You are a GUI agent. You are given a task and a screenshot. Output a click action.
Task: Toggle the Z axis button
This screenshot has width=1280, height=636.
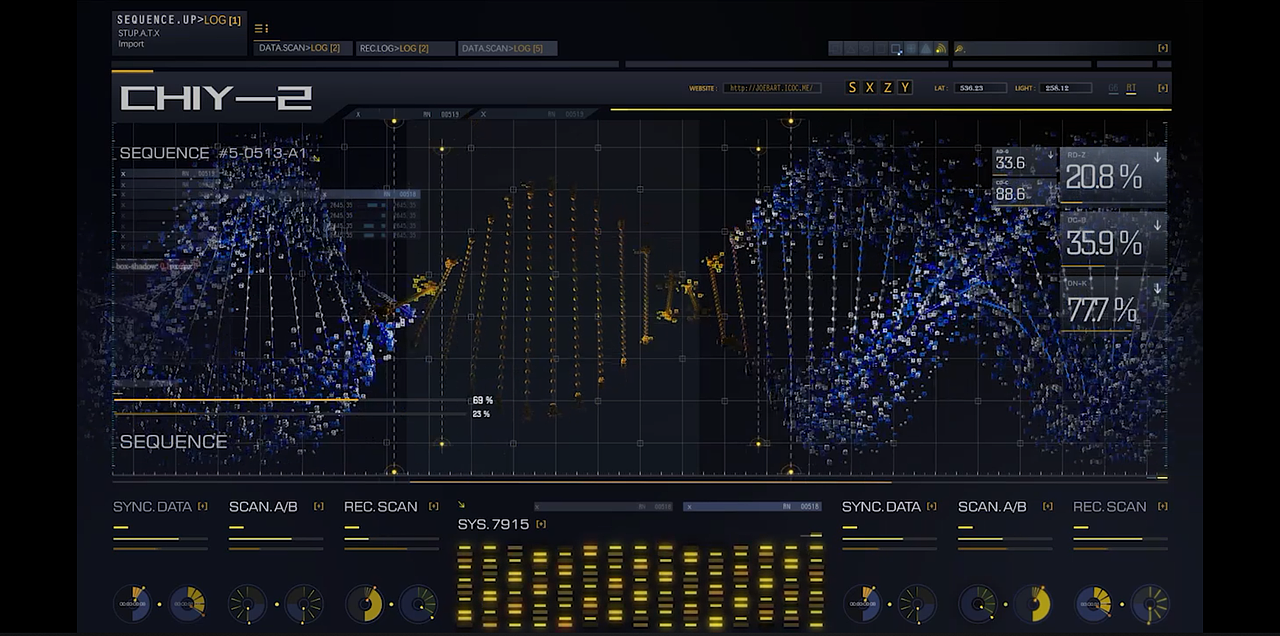[x=887, y=88]
